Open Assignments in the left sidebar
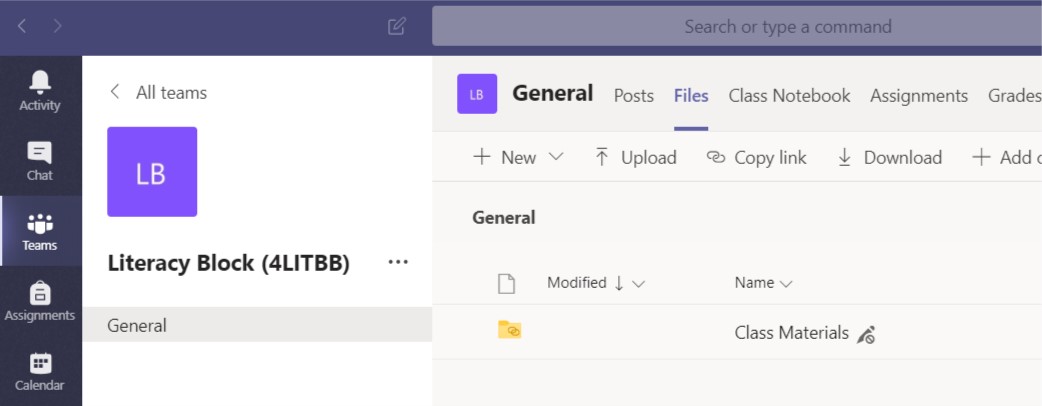The height and width of the screenshot is (406, 1042). pos(40,300)
